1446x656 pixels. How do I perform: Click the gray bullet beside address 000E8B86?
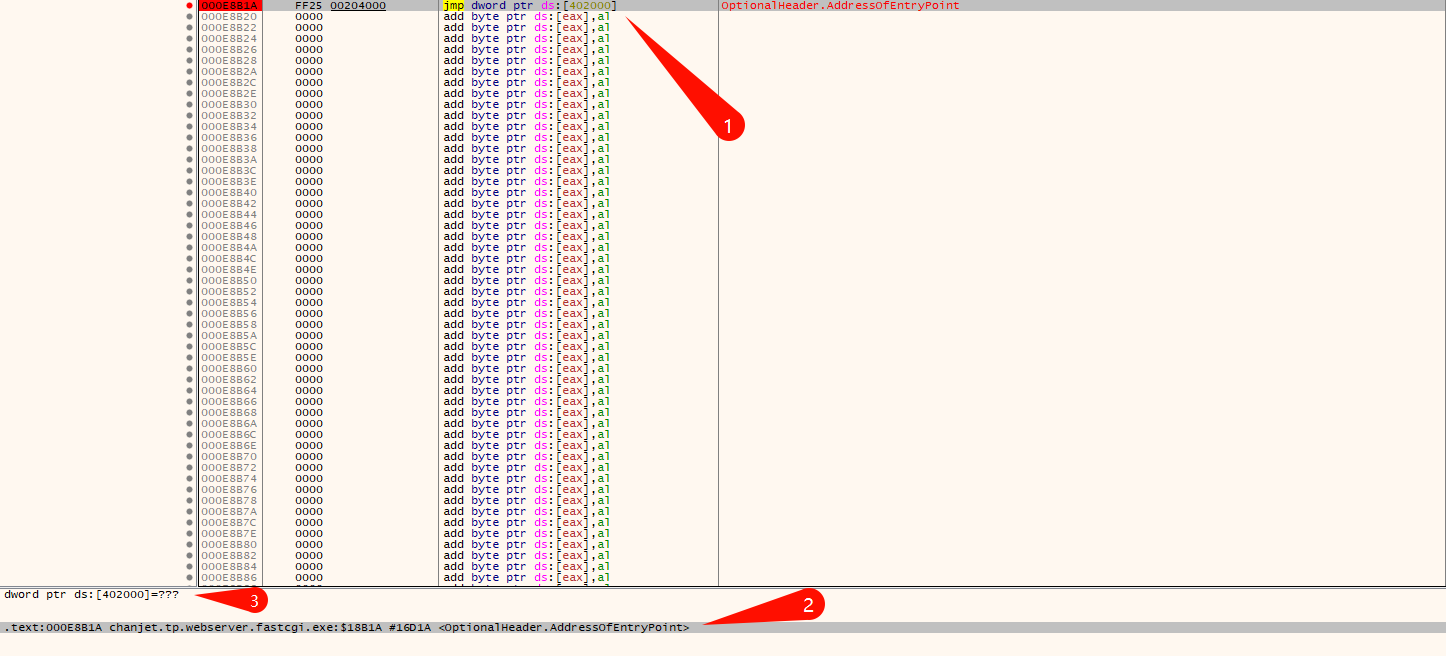click(x=189, y=578)
